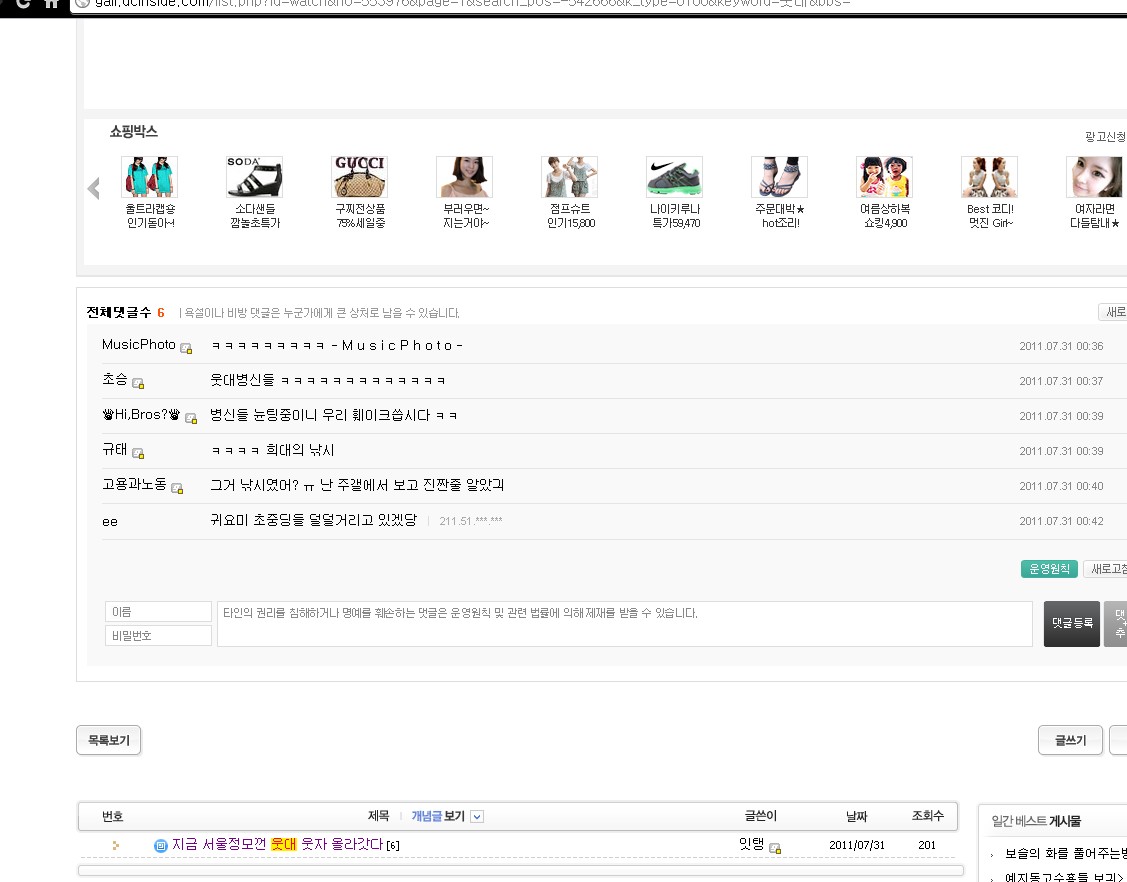The width and height of the screenshot is (1127, 882).
Task: Click the 새로 button at top right of comments
Action: (1113, 312)
